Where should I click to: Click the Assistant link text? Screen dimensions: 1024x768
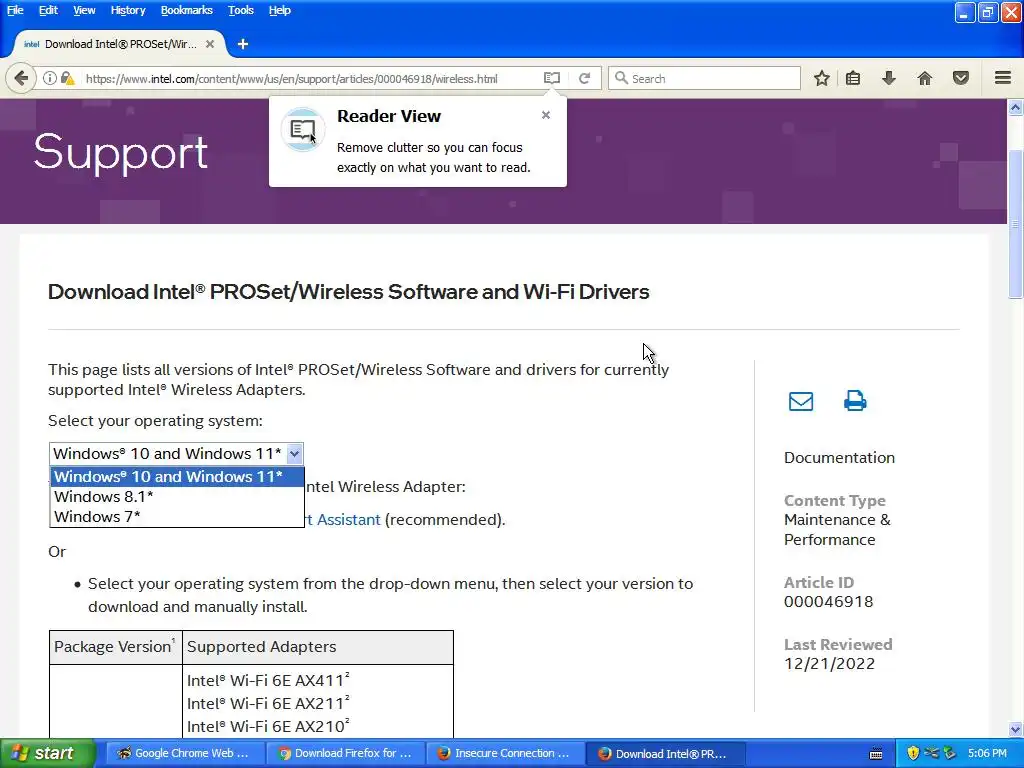(x=343, y=520)
